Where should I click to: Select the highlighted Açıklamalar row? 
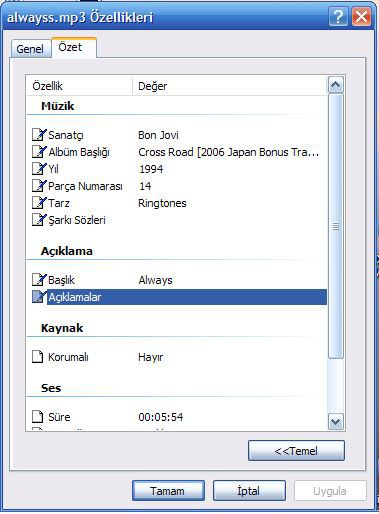[187, 297]
